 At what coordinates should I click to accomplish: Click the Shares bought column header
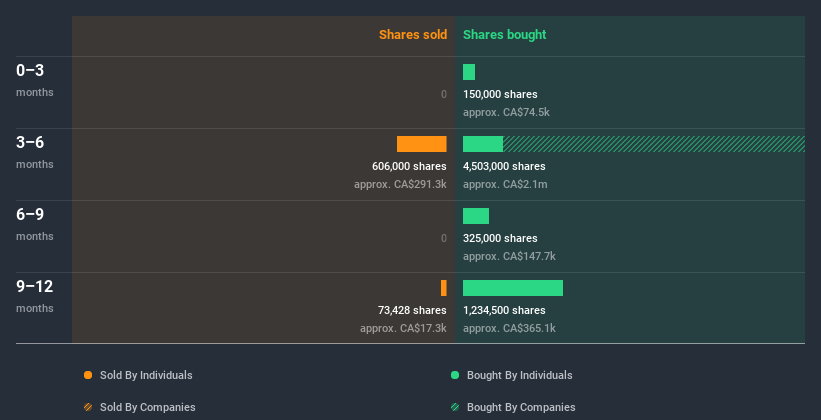[504, 35]
